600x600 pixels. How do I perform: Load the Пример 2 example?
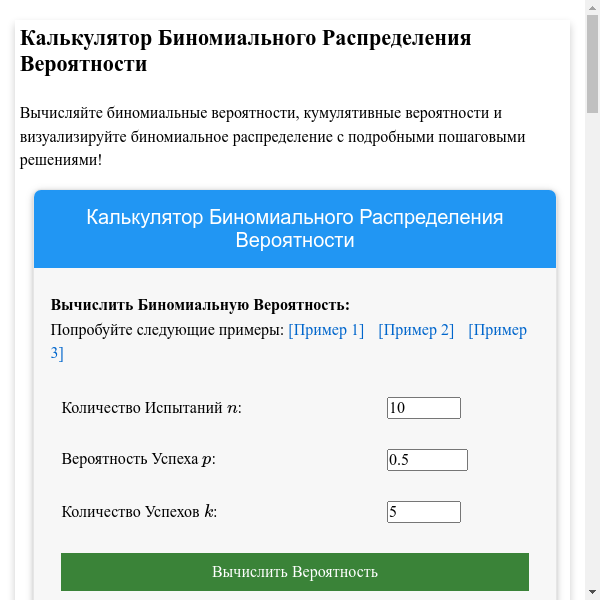tap(416, 330)
